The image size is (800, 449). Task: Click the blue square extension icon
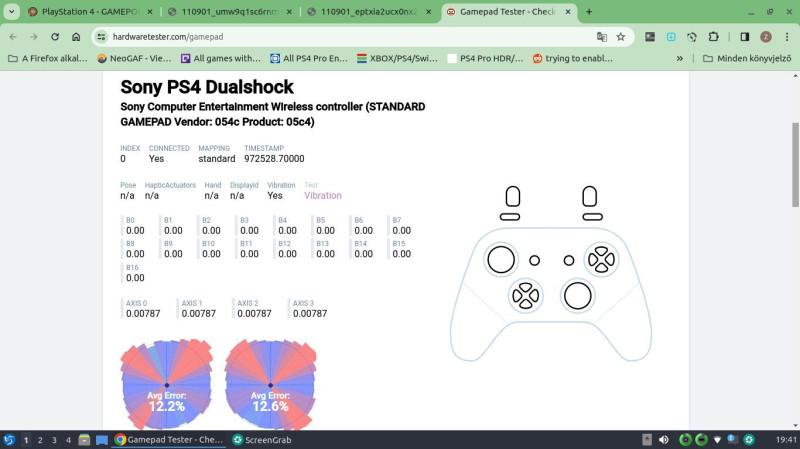click(x=671, y=37)
